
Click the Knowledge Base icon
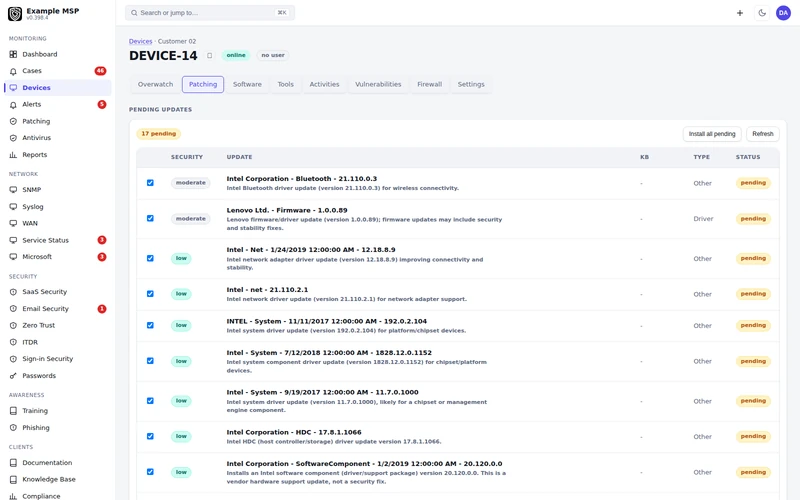pyautogui.click(x=13, y=479)
